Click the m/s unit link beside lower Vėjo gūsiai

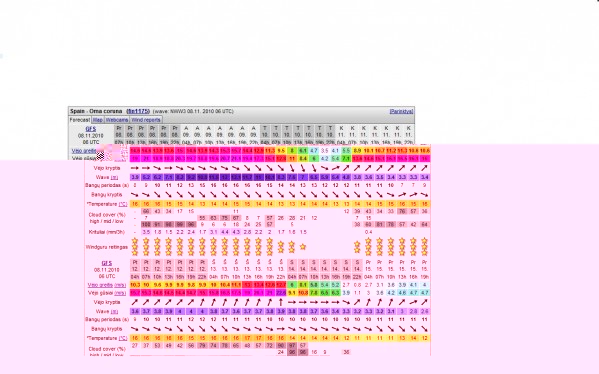pyautogui.click(x=120, y=293)
